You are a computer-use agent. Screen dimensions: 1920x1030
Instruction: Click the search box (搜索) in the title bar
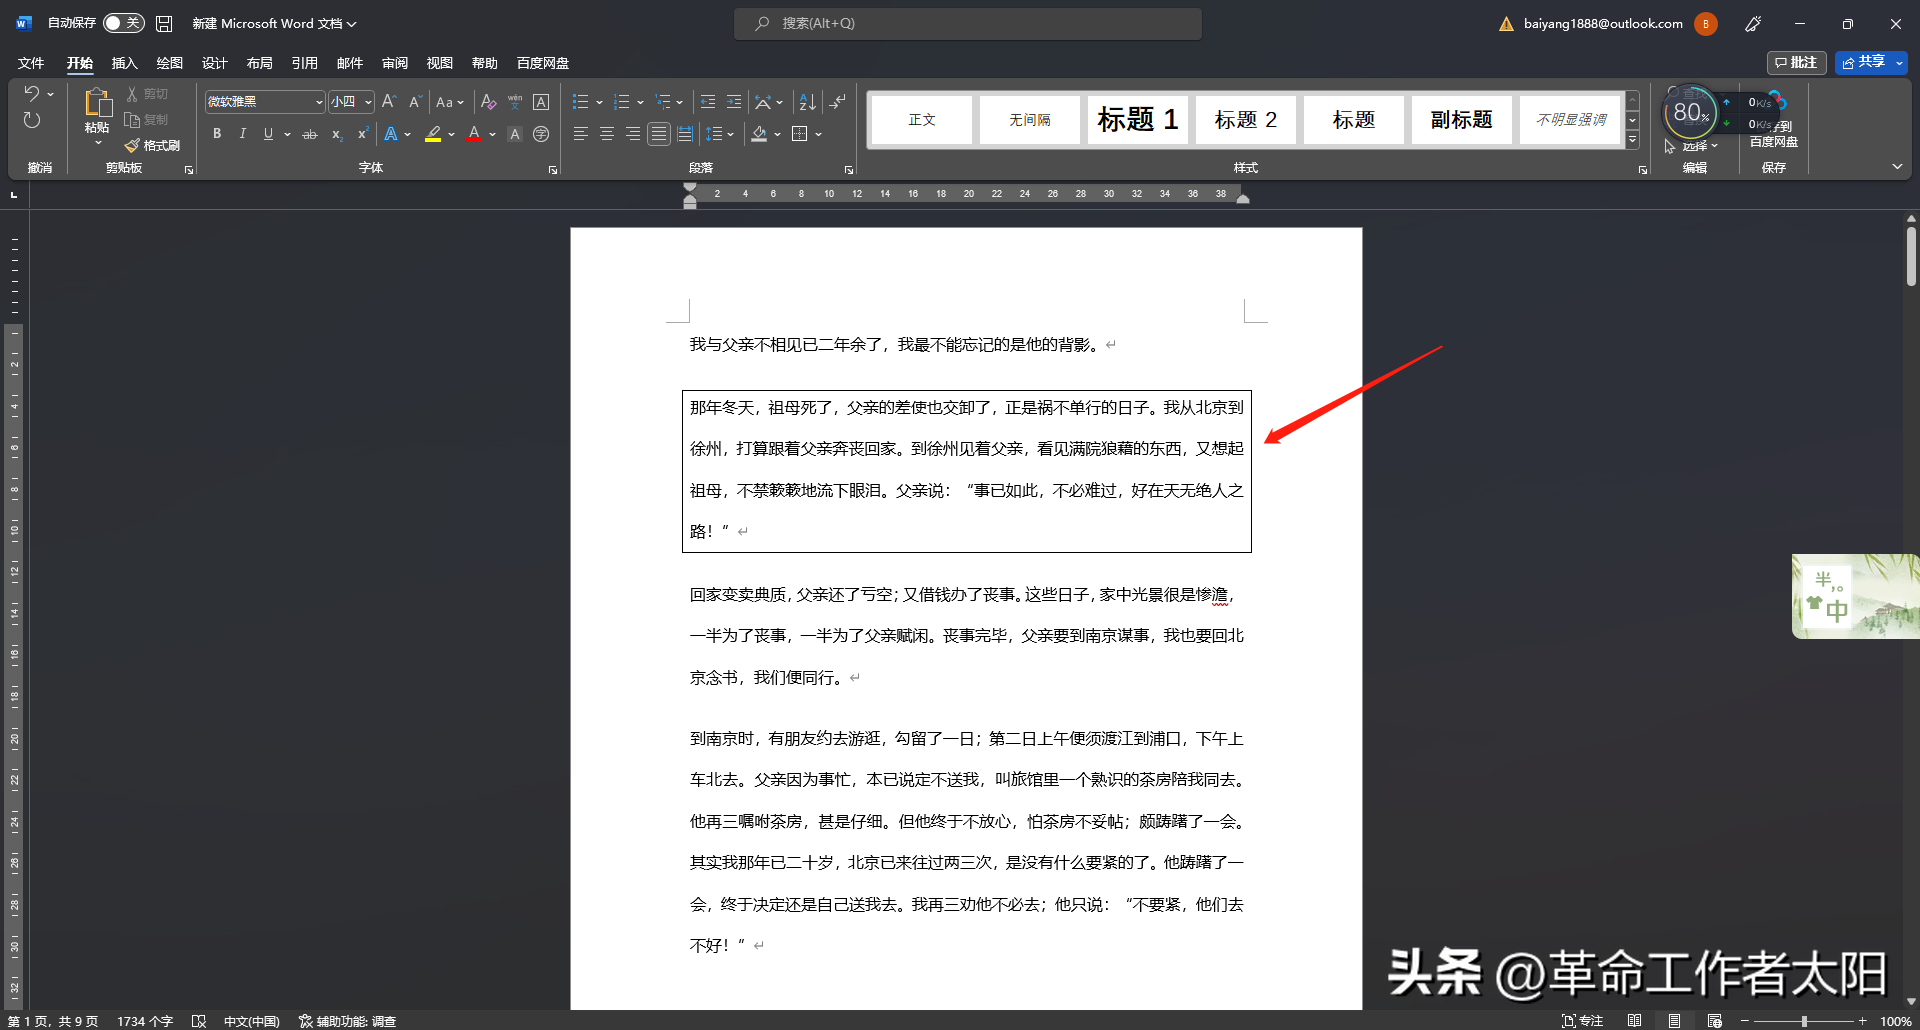967,23
